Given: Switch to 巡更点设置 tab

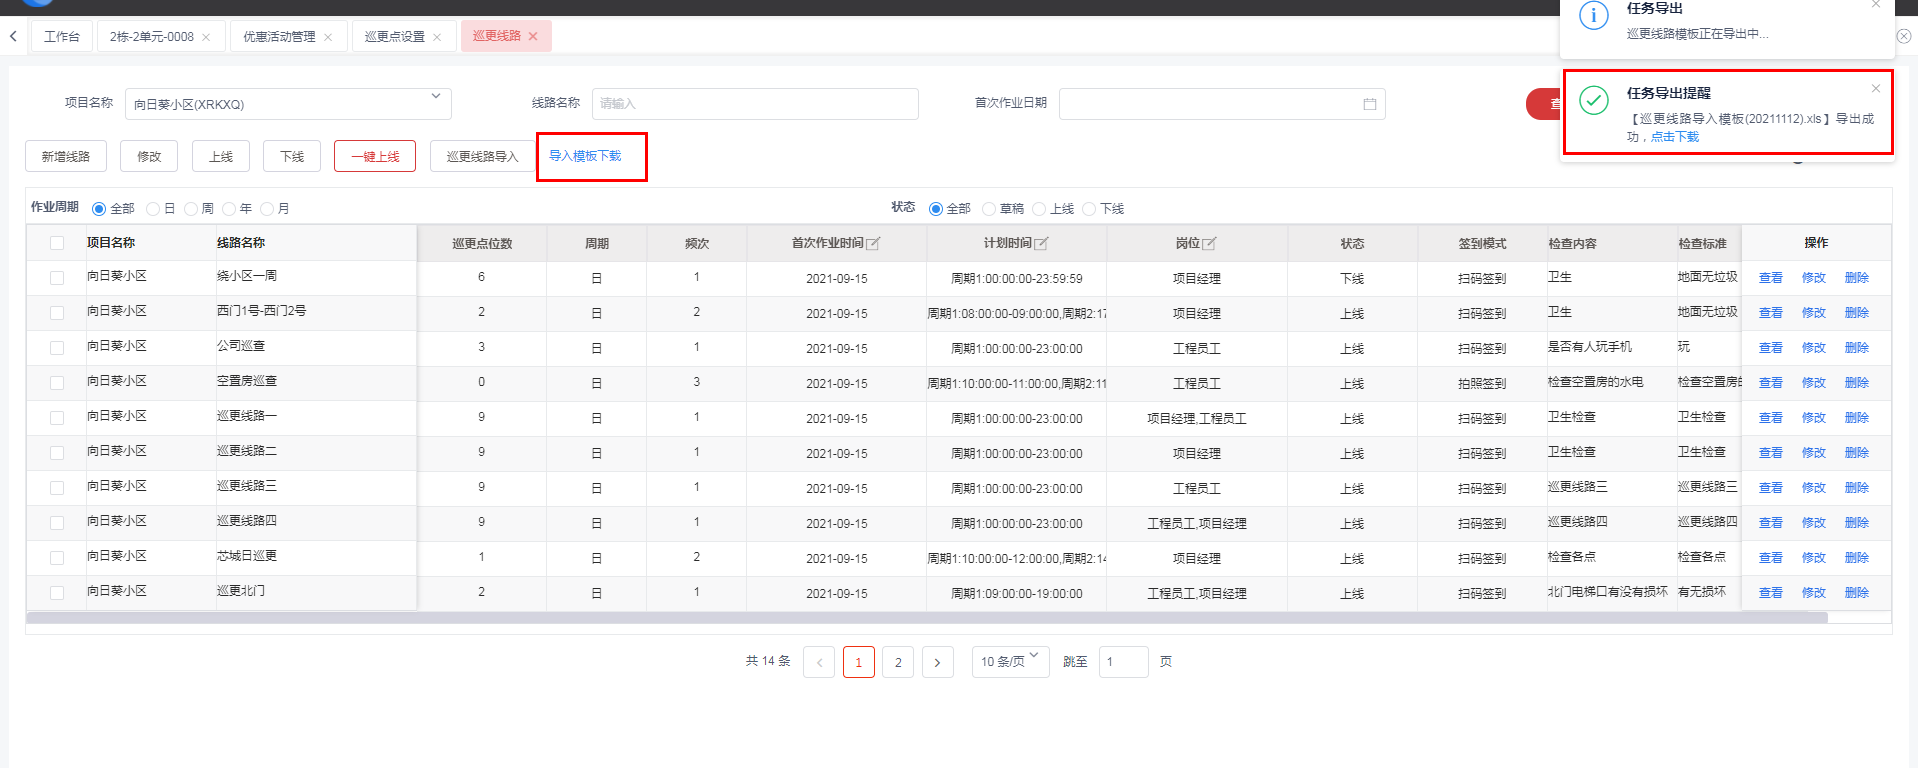Looking at the screenshot, I should pyautogui.click(x=395, y=37).
